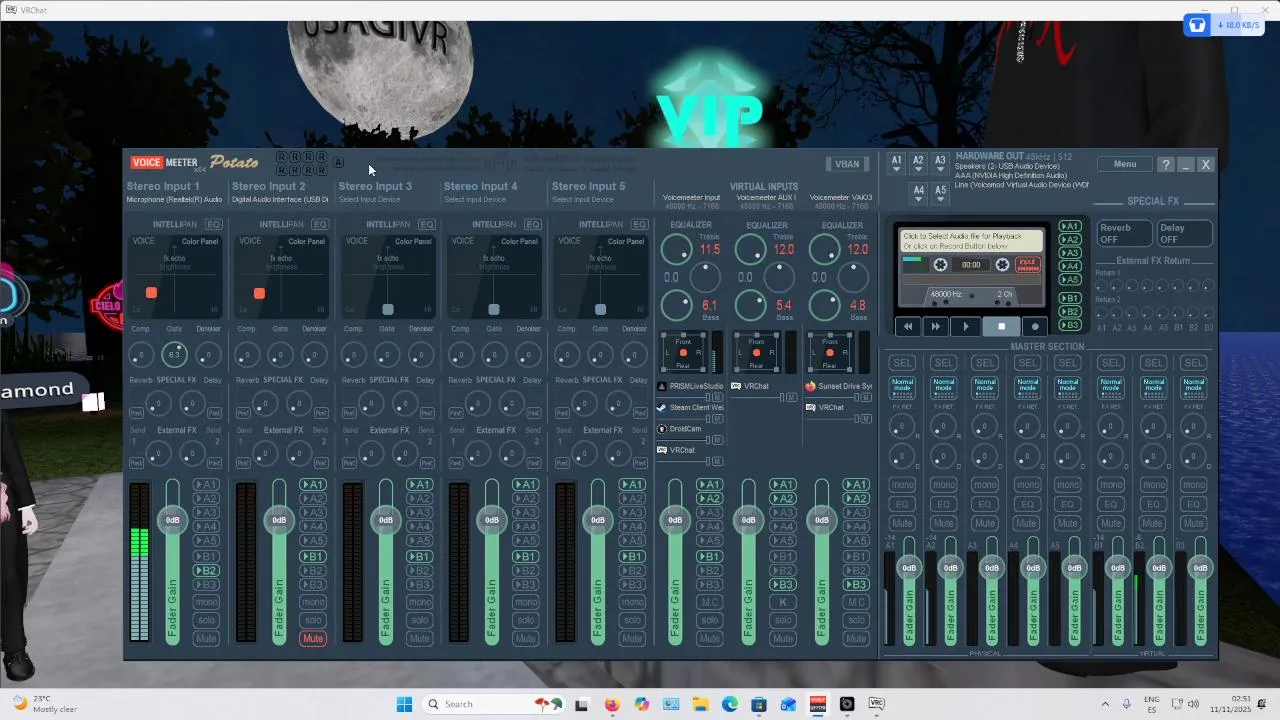Click the blue download indicator top right
The image size is (1280, 720).
pos(1222,25)
